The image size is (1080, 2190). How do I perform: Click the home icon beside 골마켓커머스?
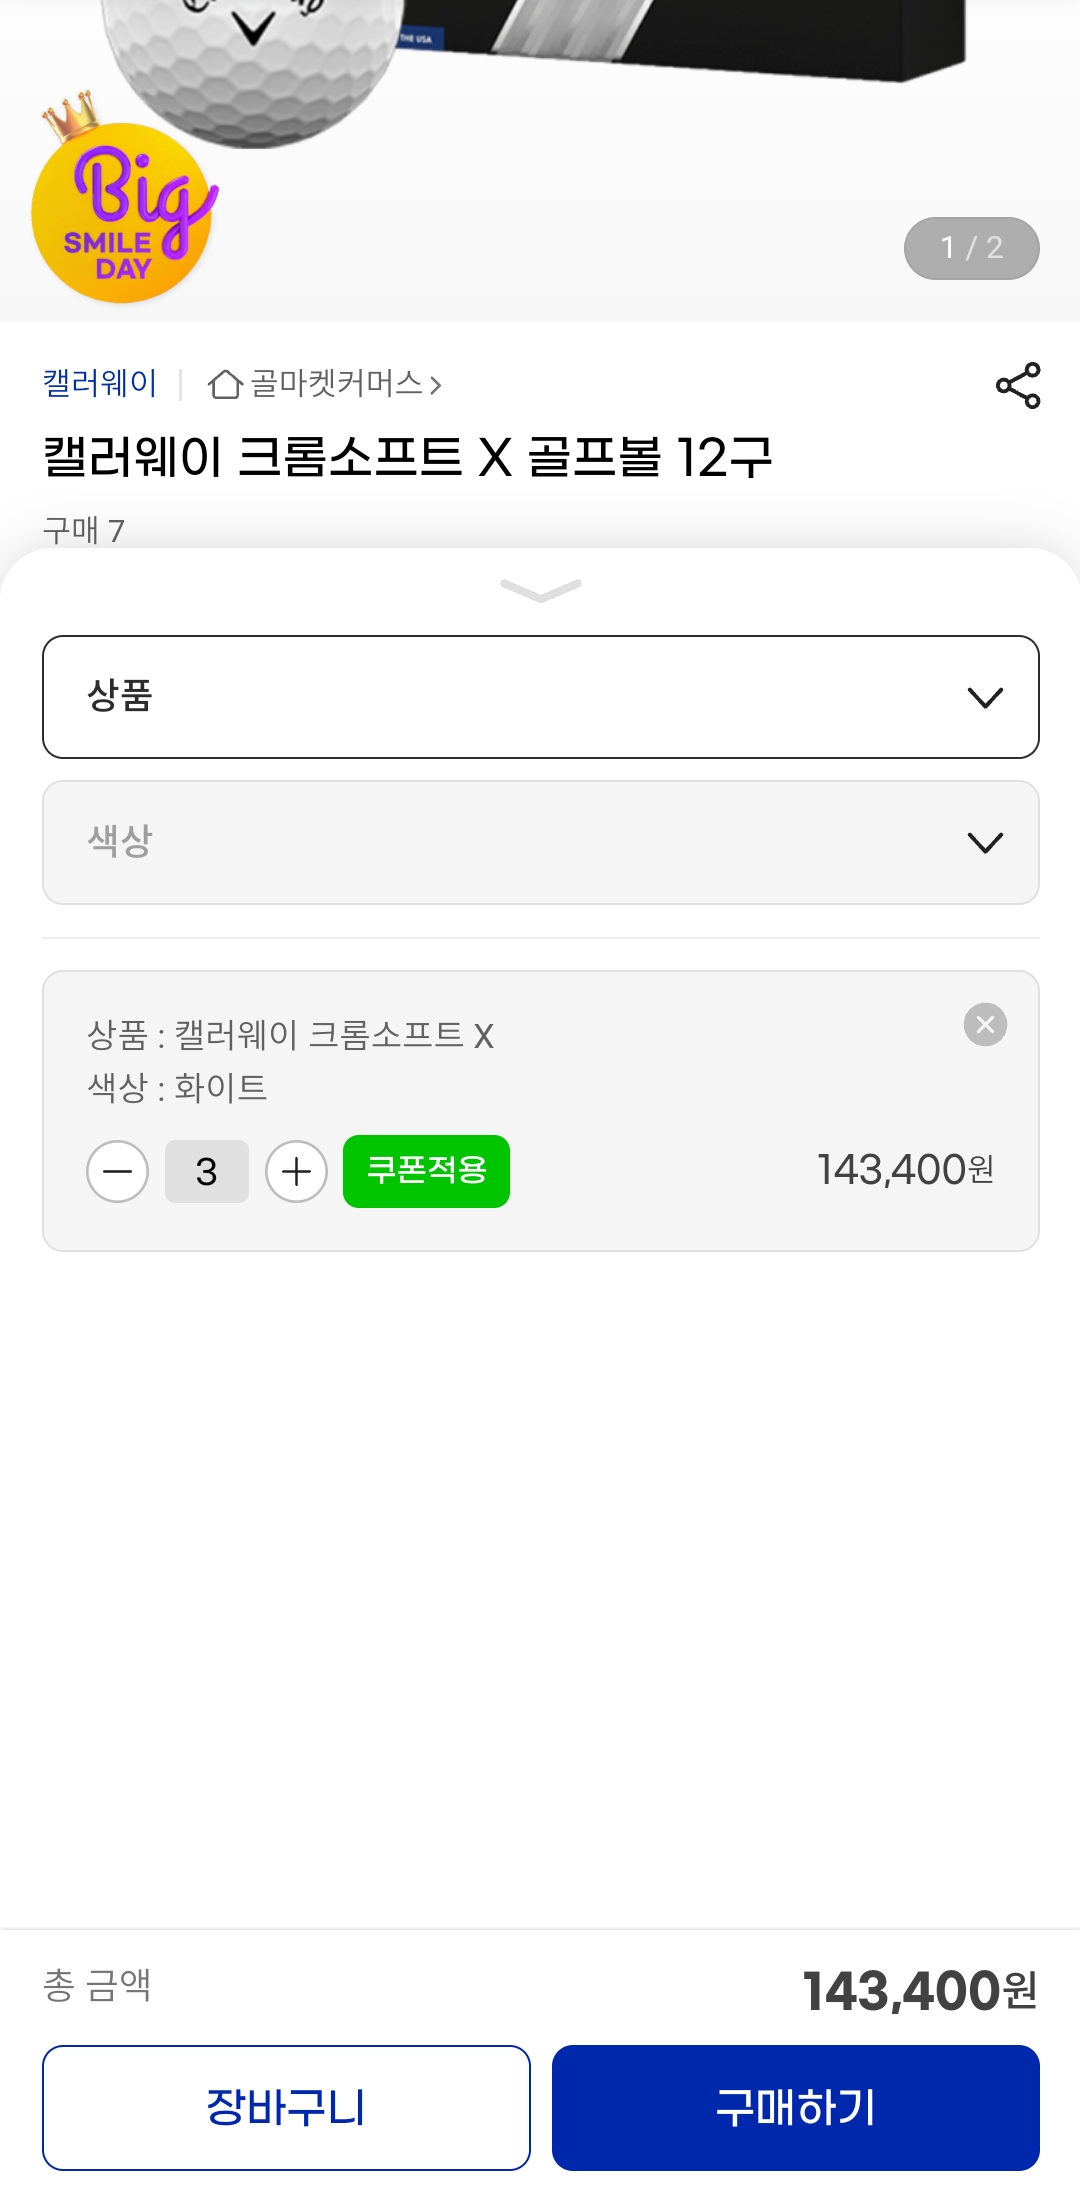pyautogui.click(x=225, y=384)
